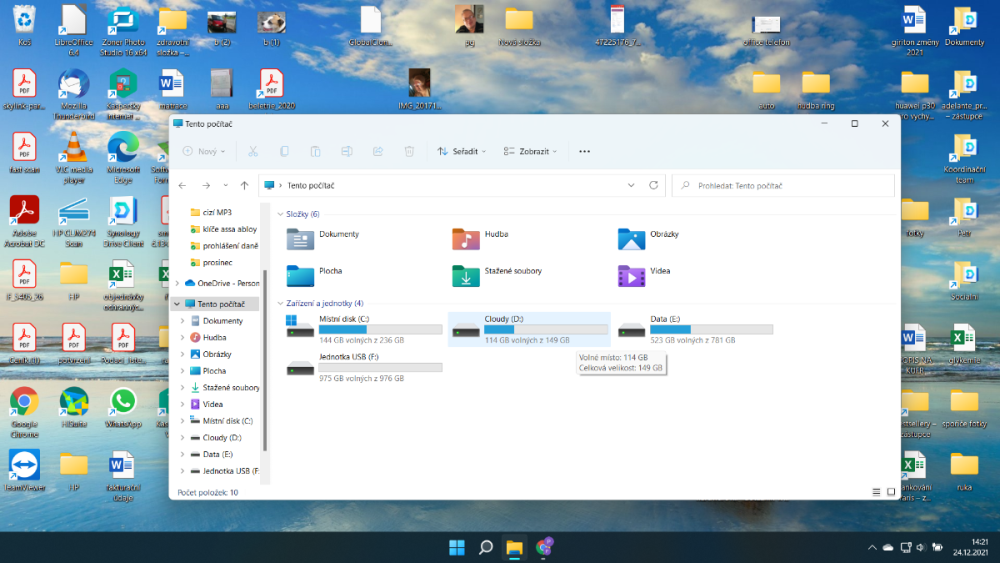Open the Seřadit sort menu
This screenshot has height=563, width=1000.
coord(461,151)
